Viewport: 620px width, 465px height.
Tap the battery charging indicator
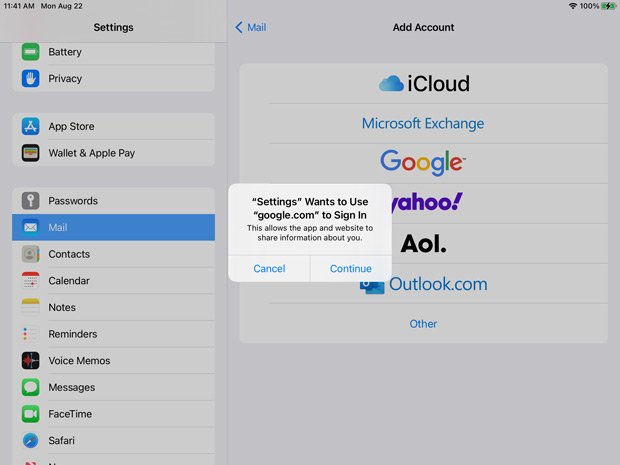pyautogui.click(x=608, y=6)
